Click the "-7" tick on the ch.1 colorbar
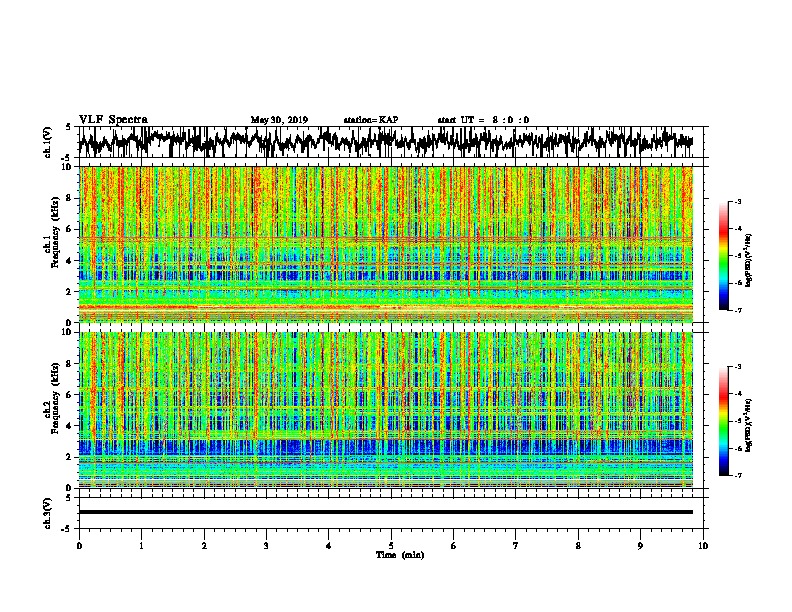792x612 pixels. pos(738,310)
